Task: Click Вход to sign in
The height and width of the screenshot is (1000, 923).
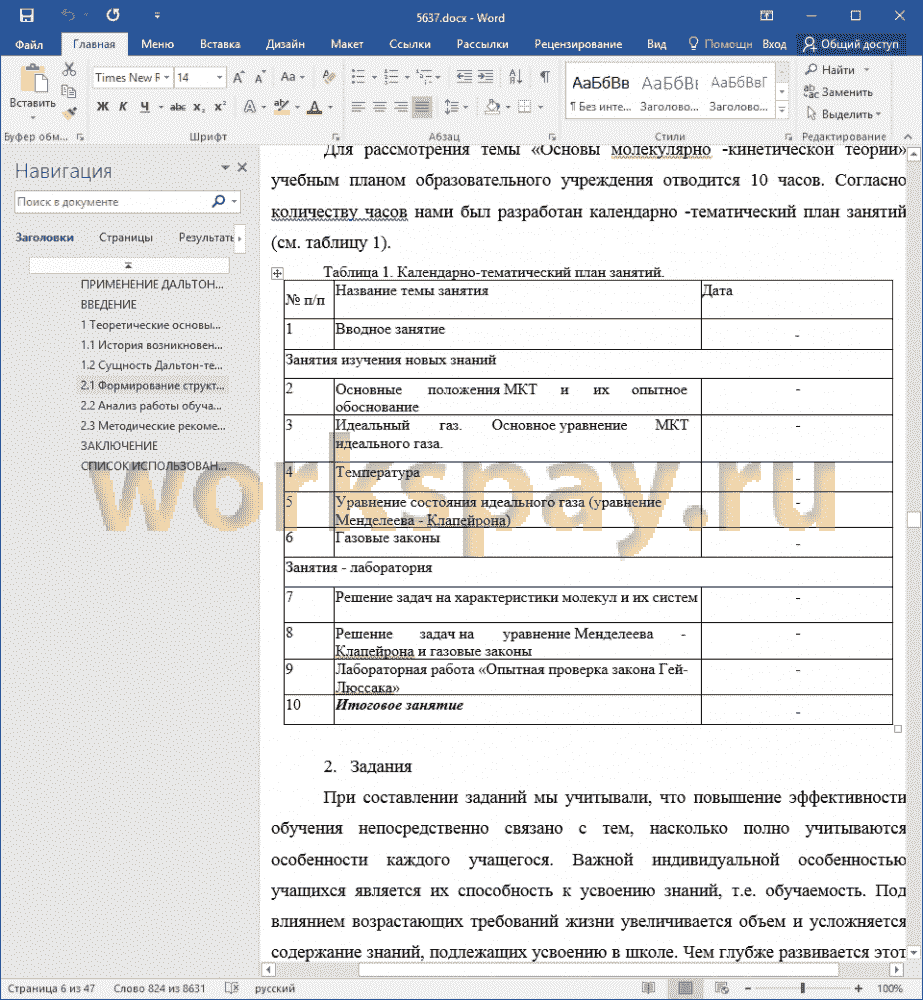Action: coord(774,44)
